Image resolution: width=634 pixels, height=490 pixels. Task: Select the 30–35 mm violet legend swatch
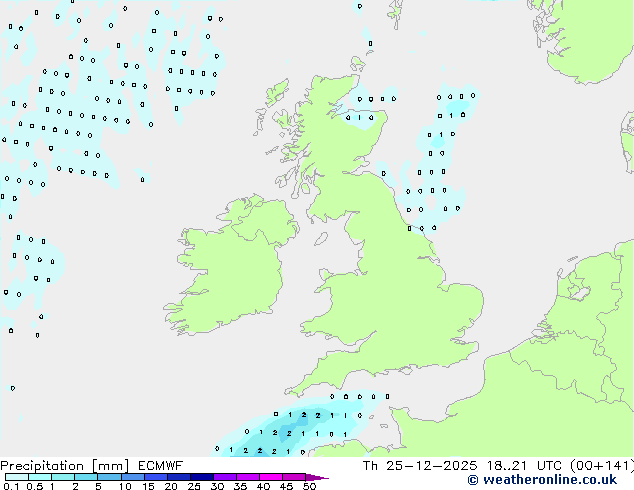[225, 477]
